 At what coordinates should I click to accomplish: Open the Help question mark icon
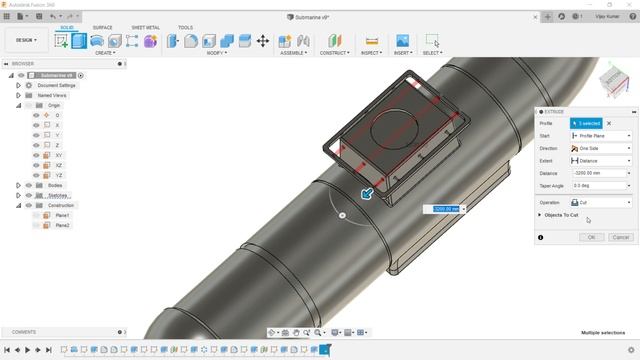(x=633, y=16)
